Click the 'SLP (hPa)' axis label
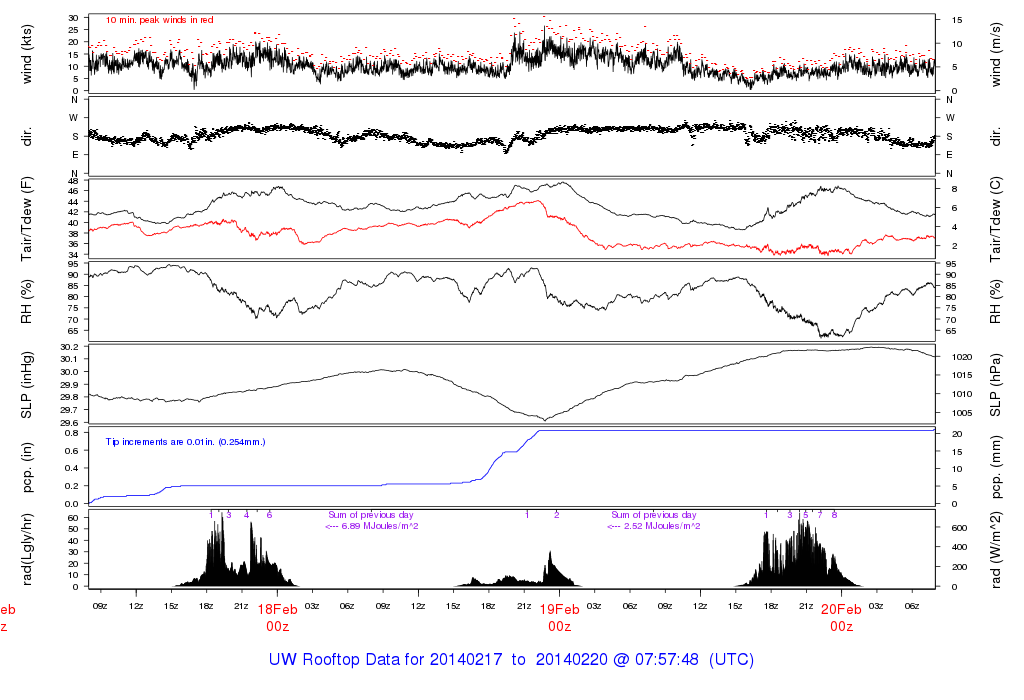This screenshot has height=700, width=1024. [x=996, y=385]
